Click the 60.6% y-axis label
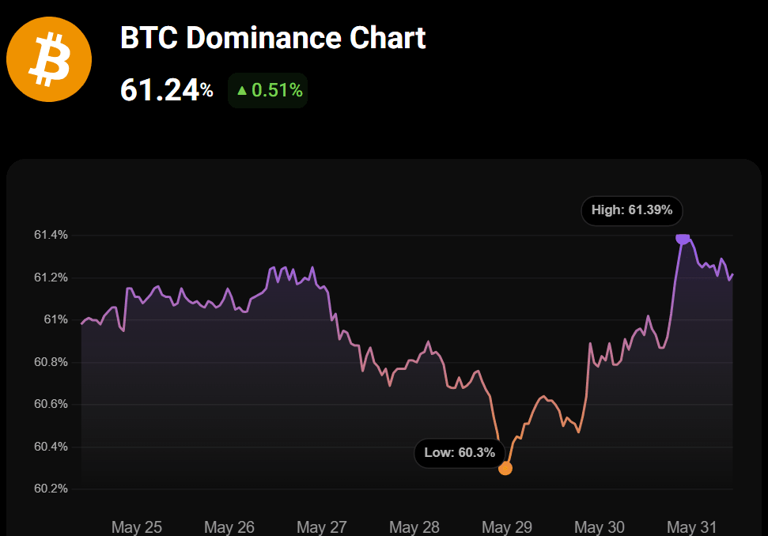Image resolution: width=768 pixels, height=536 pixels. pyautogui.click(x=50, y=404)
